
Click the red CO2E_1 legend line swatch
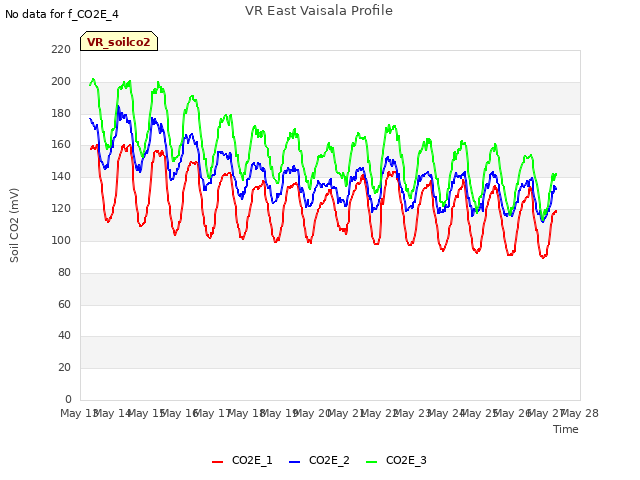(x=218, y=462)
